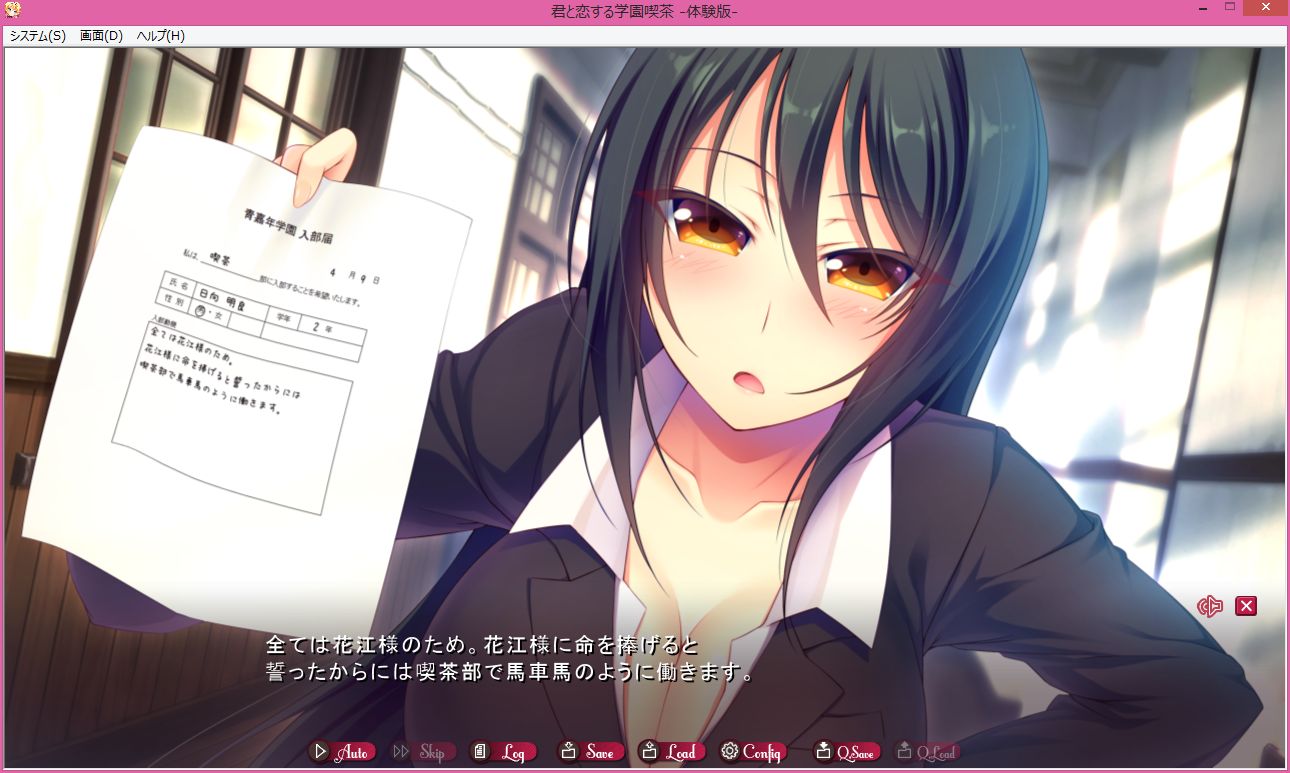Click the Skip button
Screen dimensions: 1290x773
click(422, 752)
